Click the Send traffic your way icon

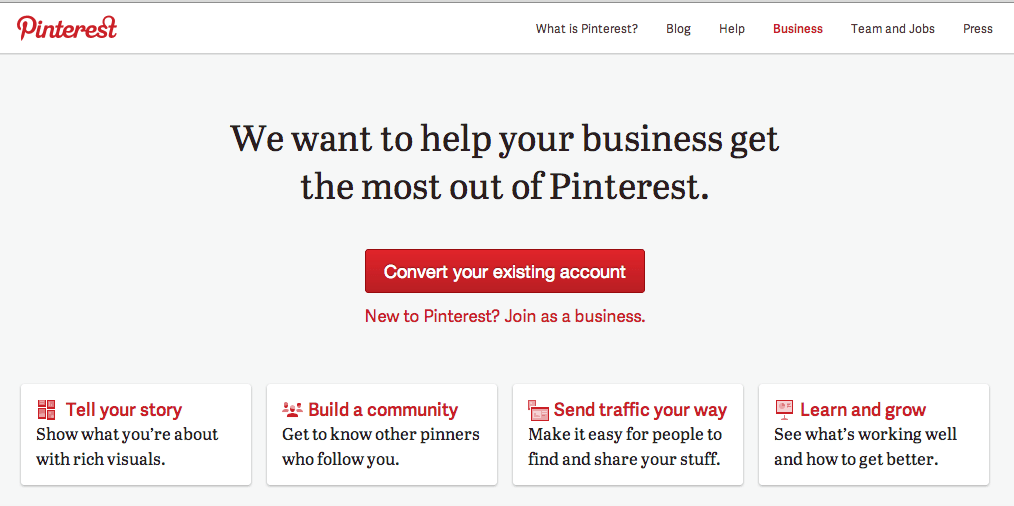tap(538, 410)
